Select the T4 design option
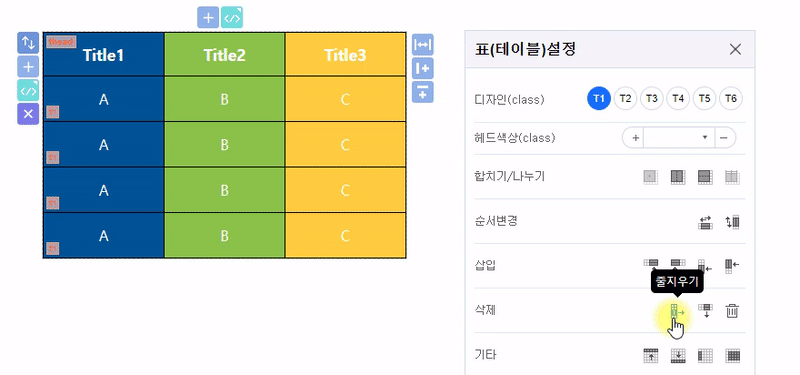 tap(678, 98)
